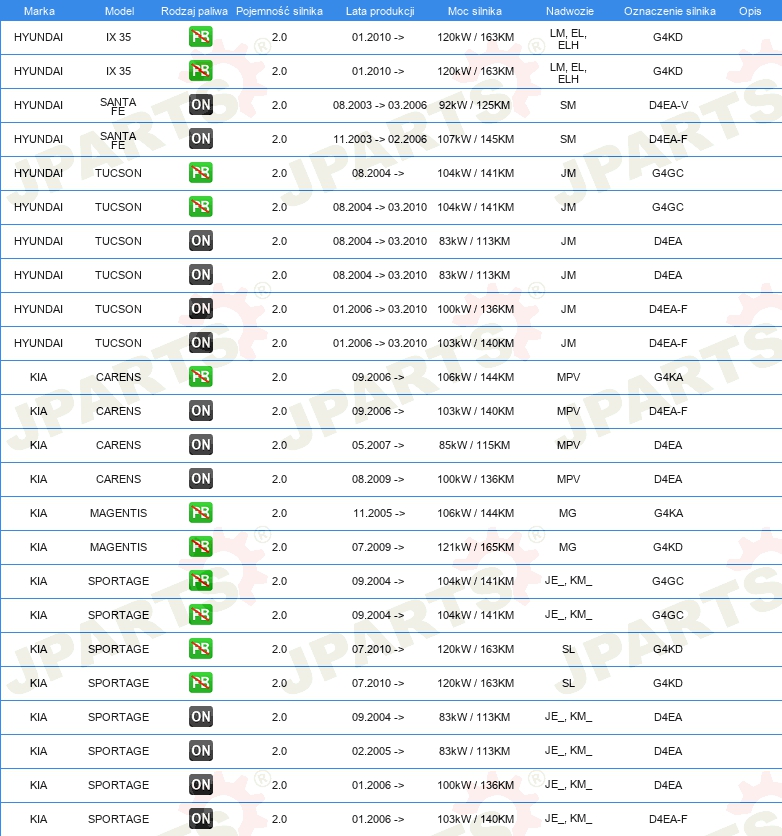Click the ON icon in the Carens 85kW / 115KM row
The height and width of the screenshot is (836, 782).
tap(200, 445)
